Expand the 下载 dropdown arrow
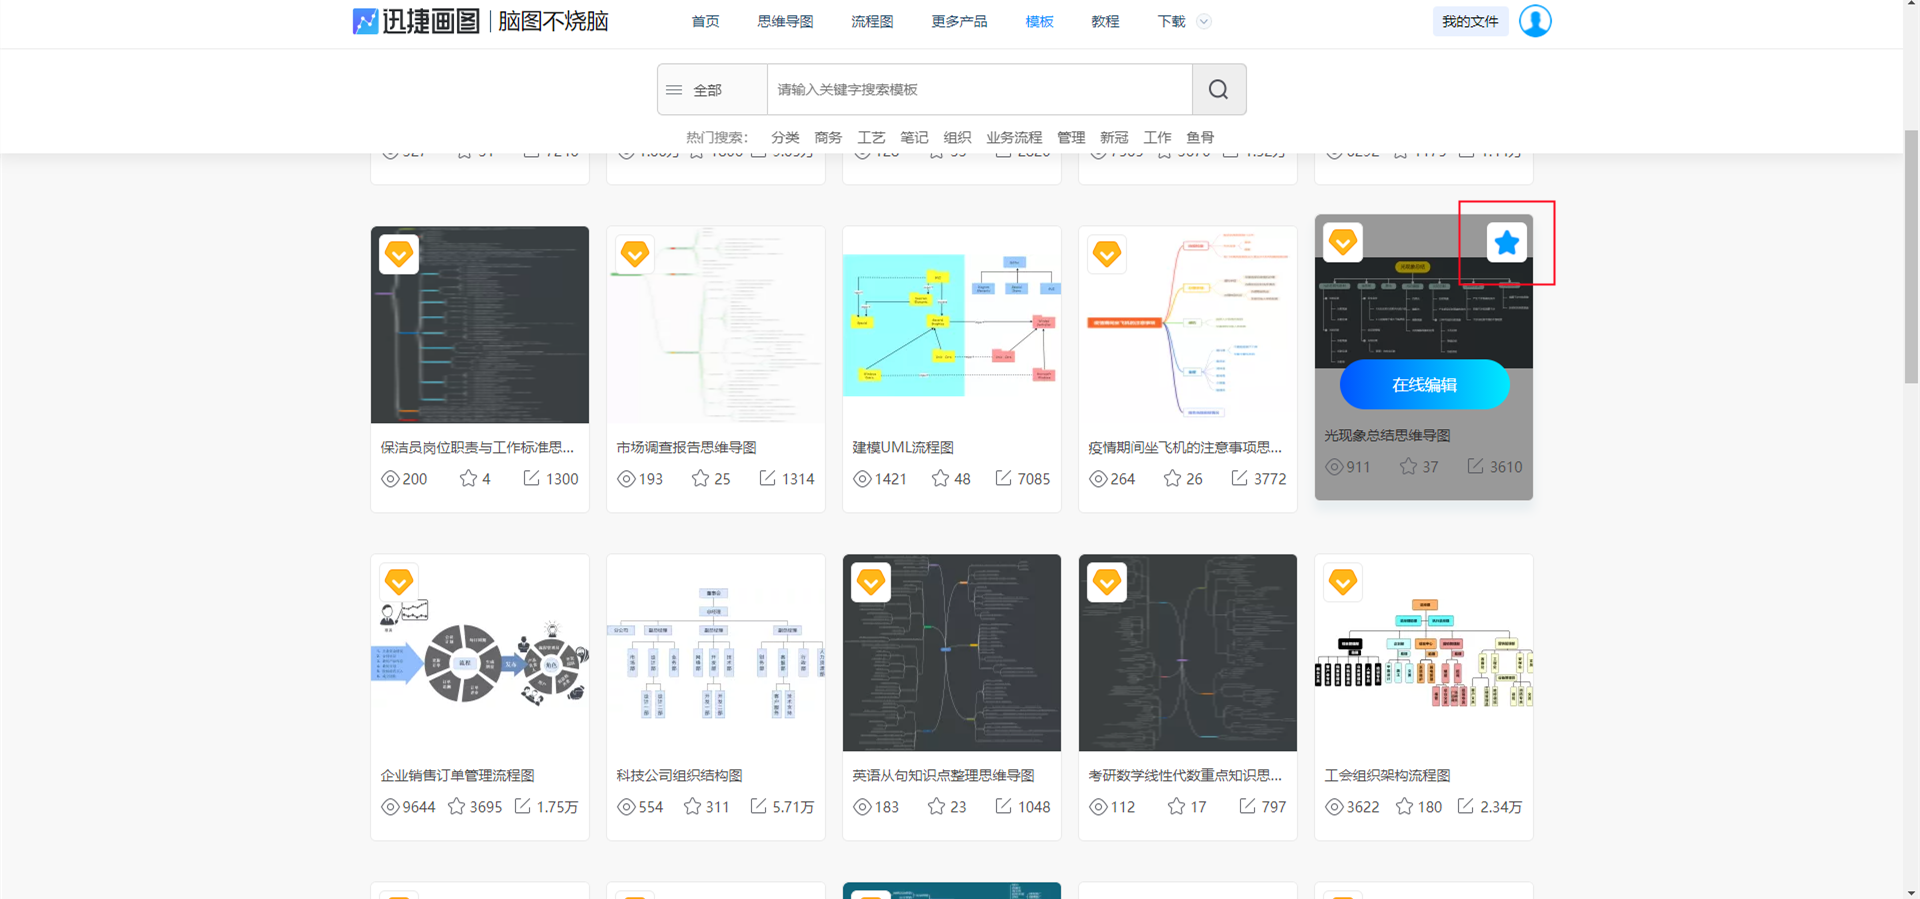 pos(1204,22)
